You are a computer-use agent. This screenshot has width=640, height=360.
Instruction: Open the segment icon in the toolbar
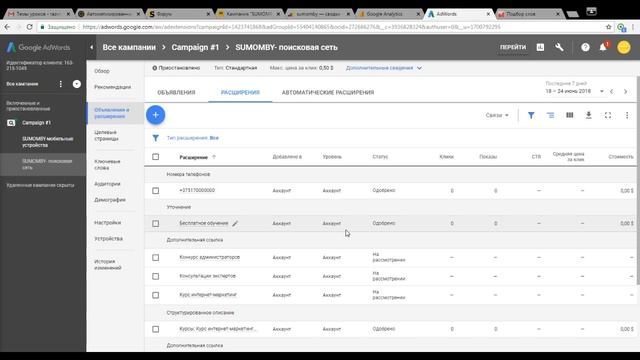click(x=550, y=116)
